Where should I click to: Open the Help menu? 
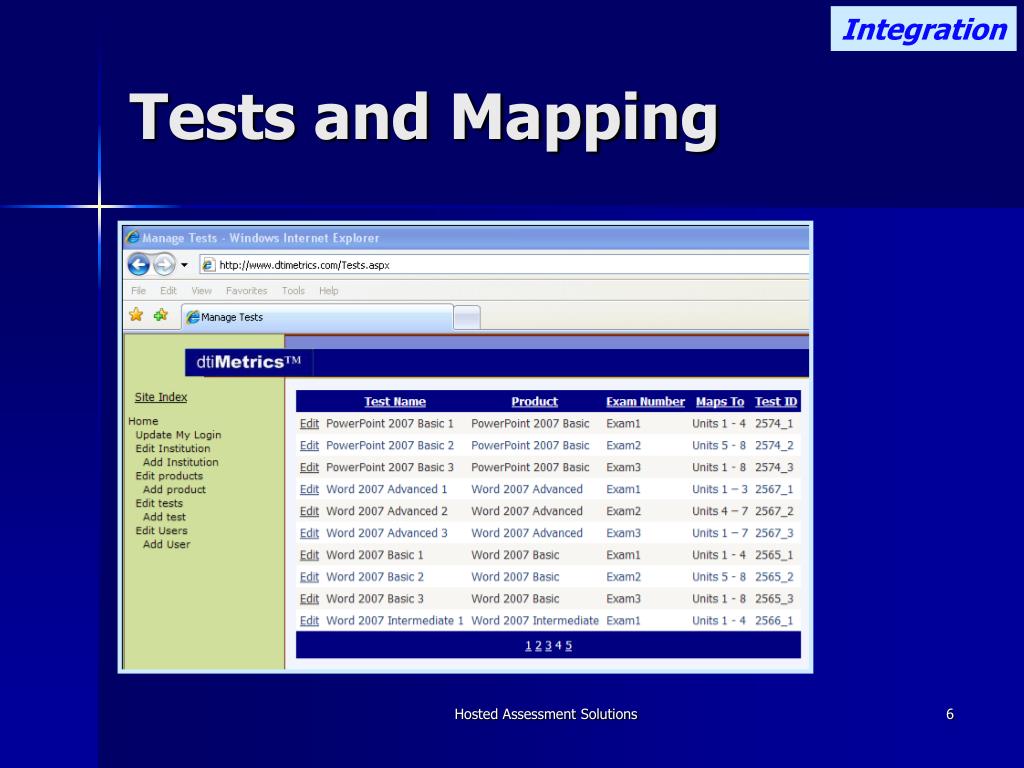[328, 291]
